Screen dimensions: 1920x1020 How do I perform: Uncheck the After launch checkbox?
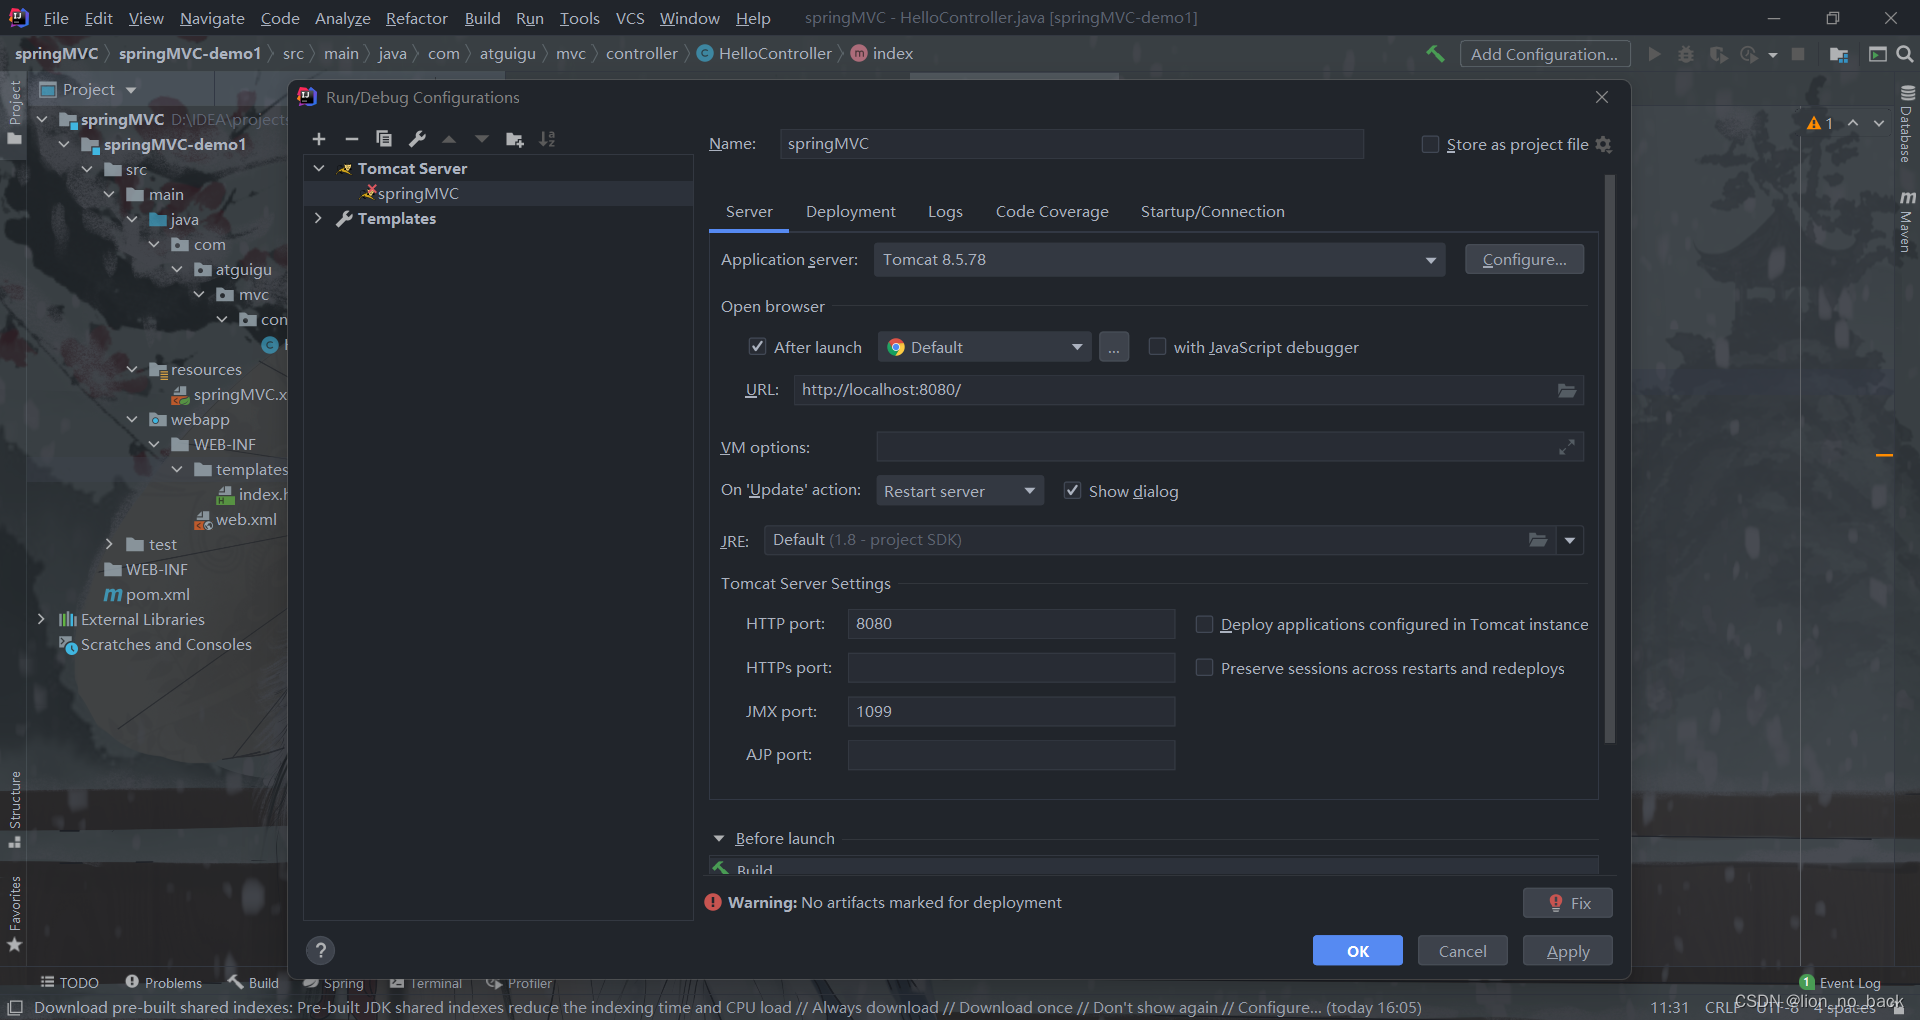pyautogui.click(x=757, y=347)
